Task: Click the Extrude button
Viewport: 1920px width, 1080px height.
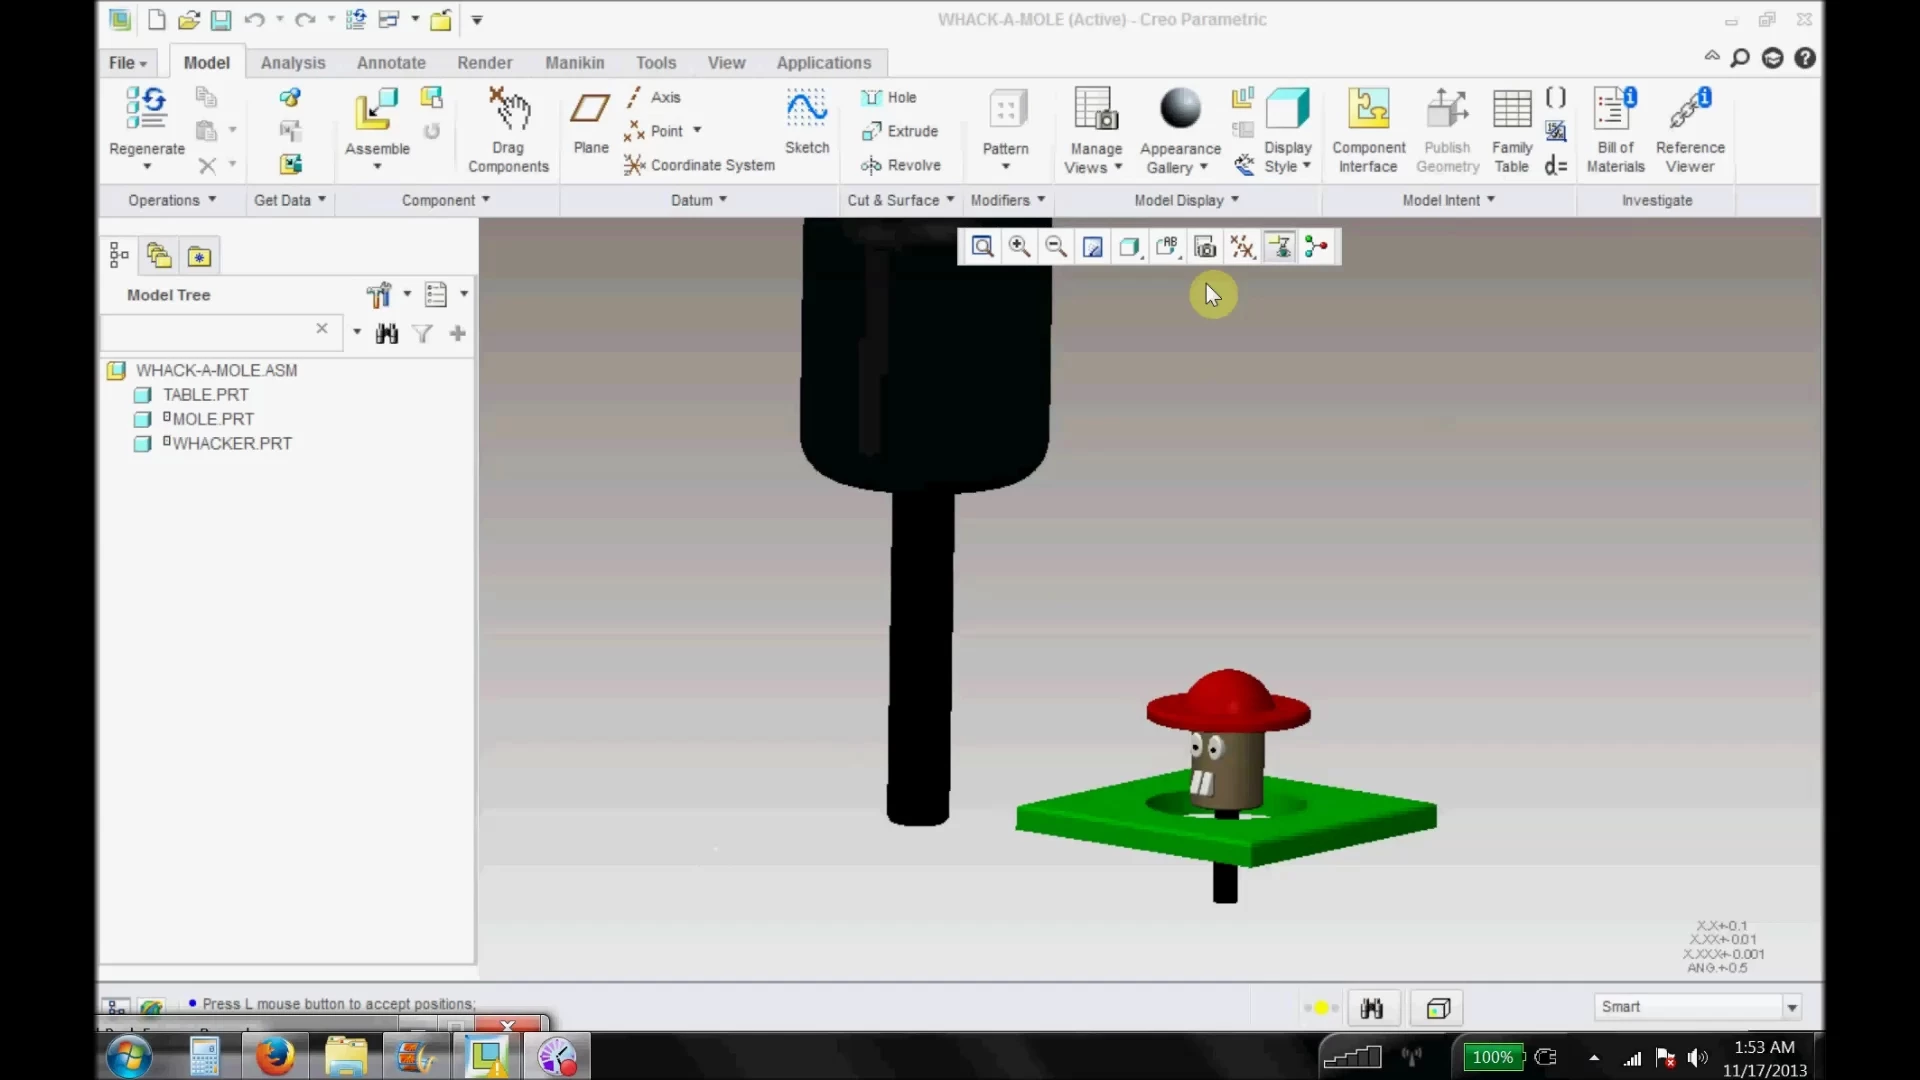Action: coord(900,131)
